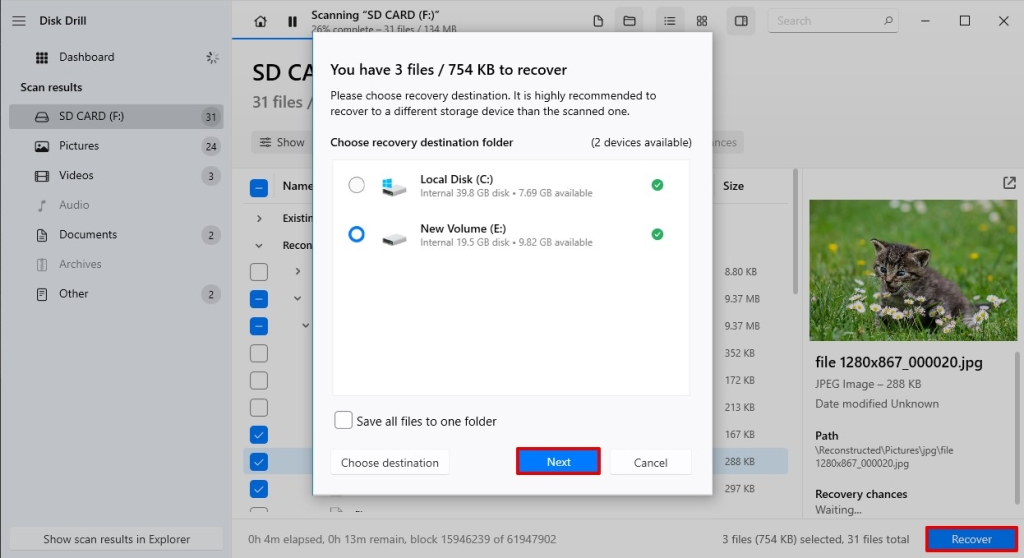The image size is (1024, 558).
Task: Collapse chevron in first 9.37 MB row
Action: click(297, 298)
